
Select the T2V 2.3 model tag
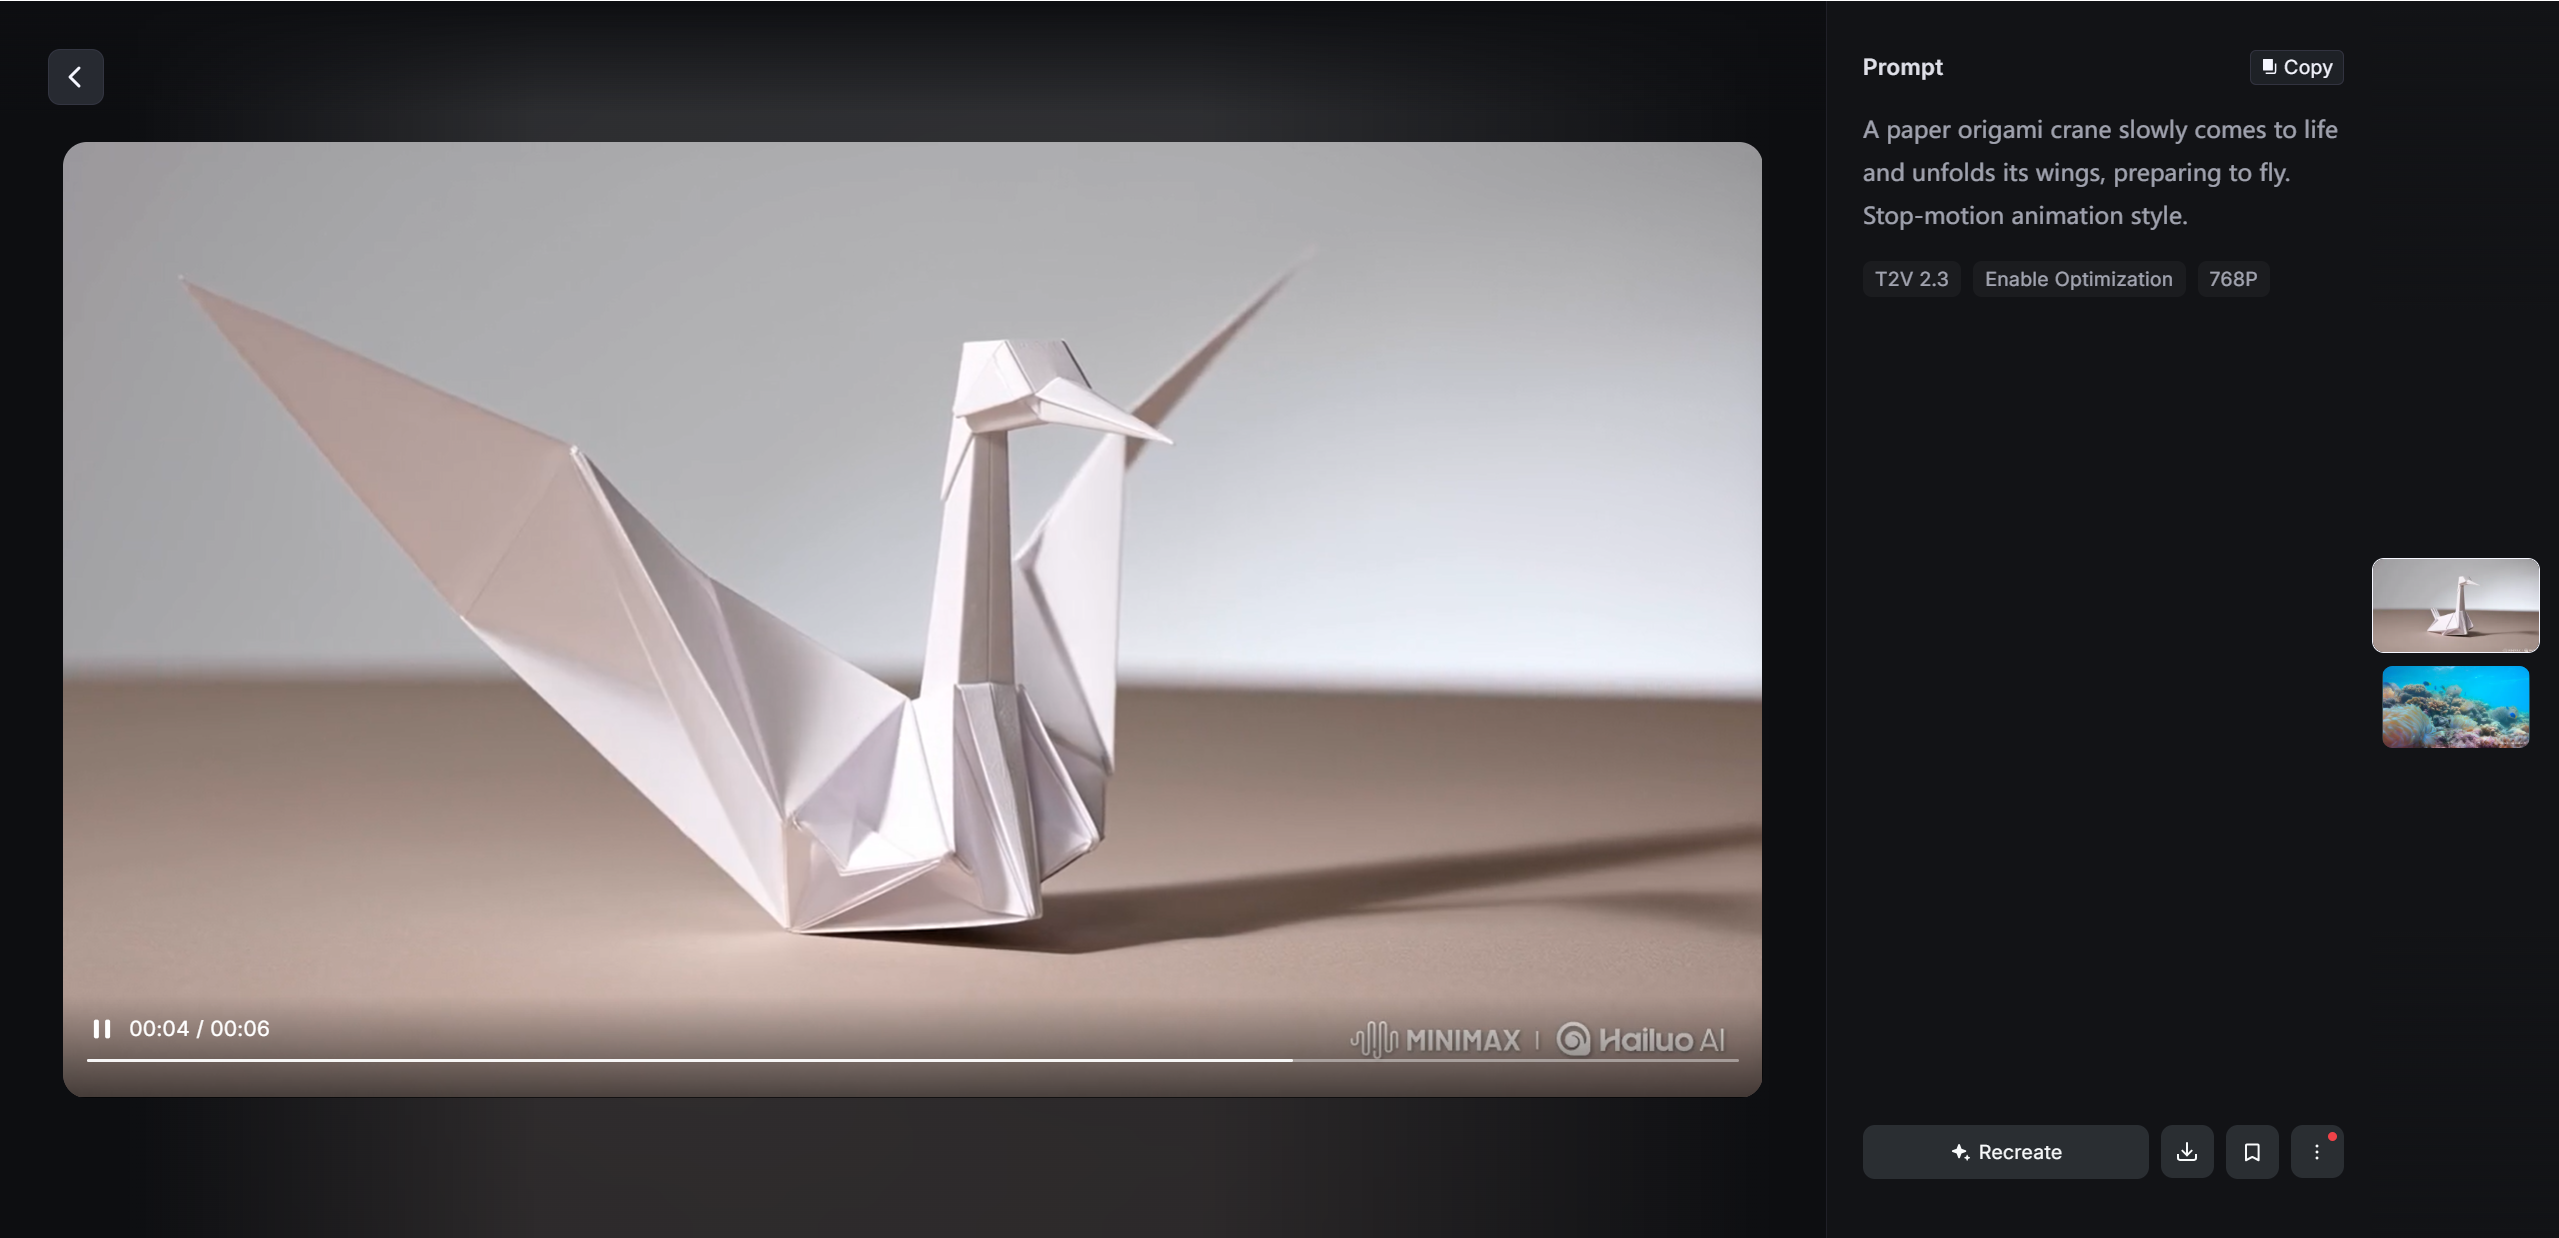point(1910,279)
